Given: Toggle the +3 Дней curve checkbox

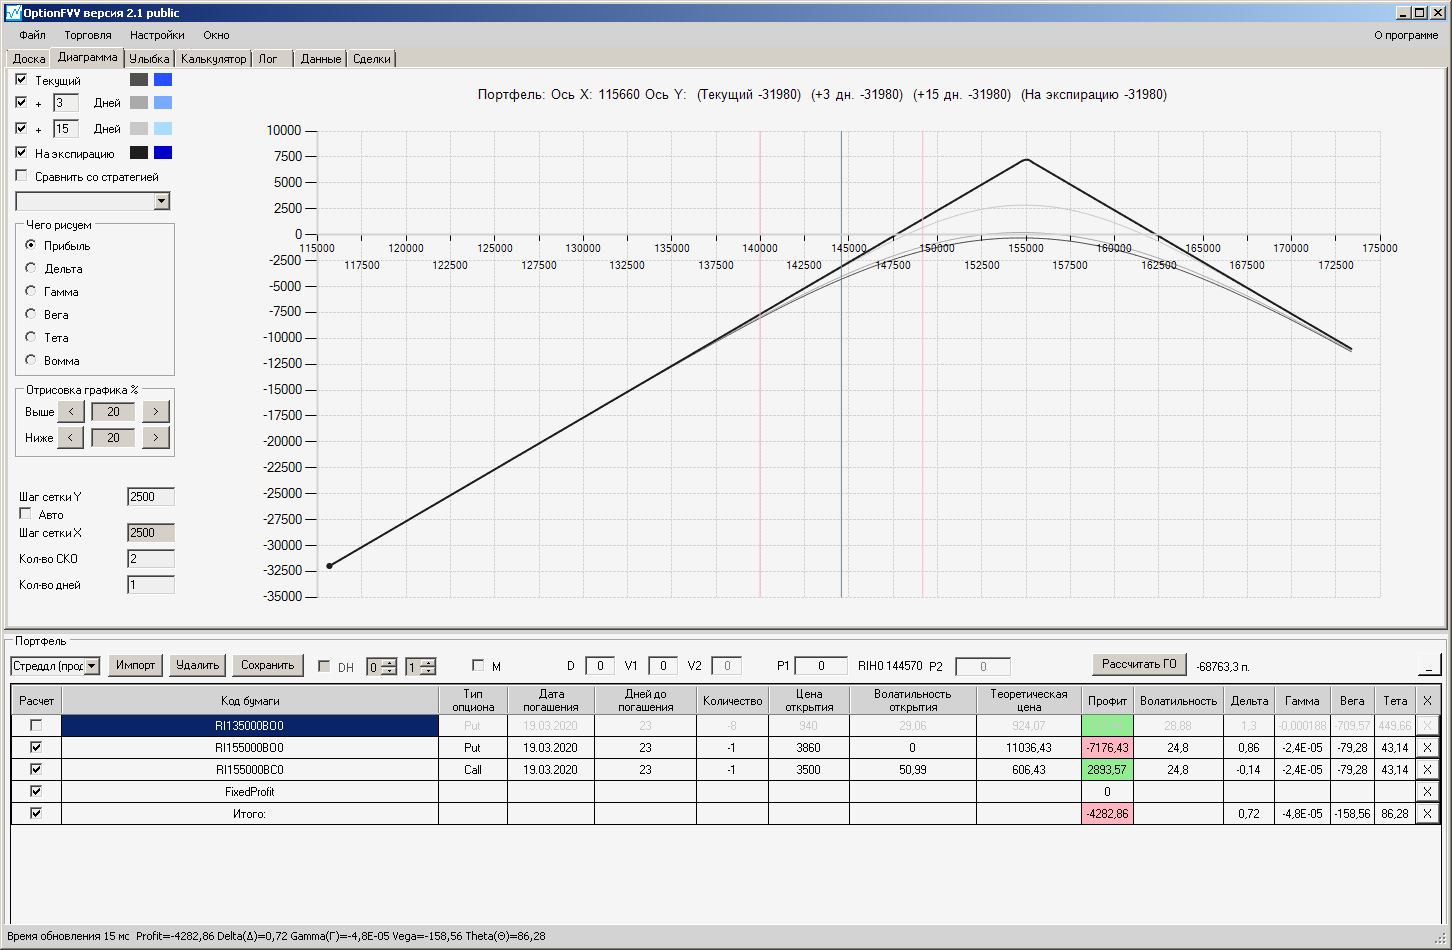Looking at the screenshot, I should click(21, 102).
